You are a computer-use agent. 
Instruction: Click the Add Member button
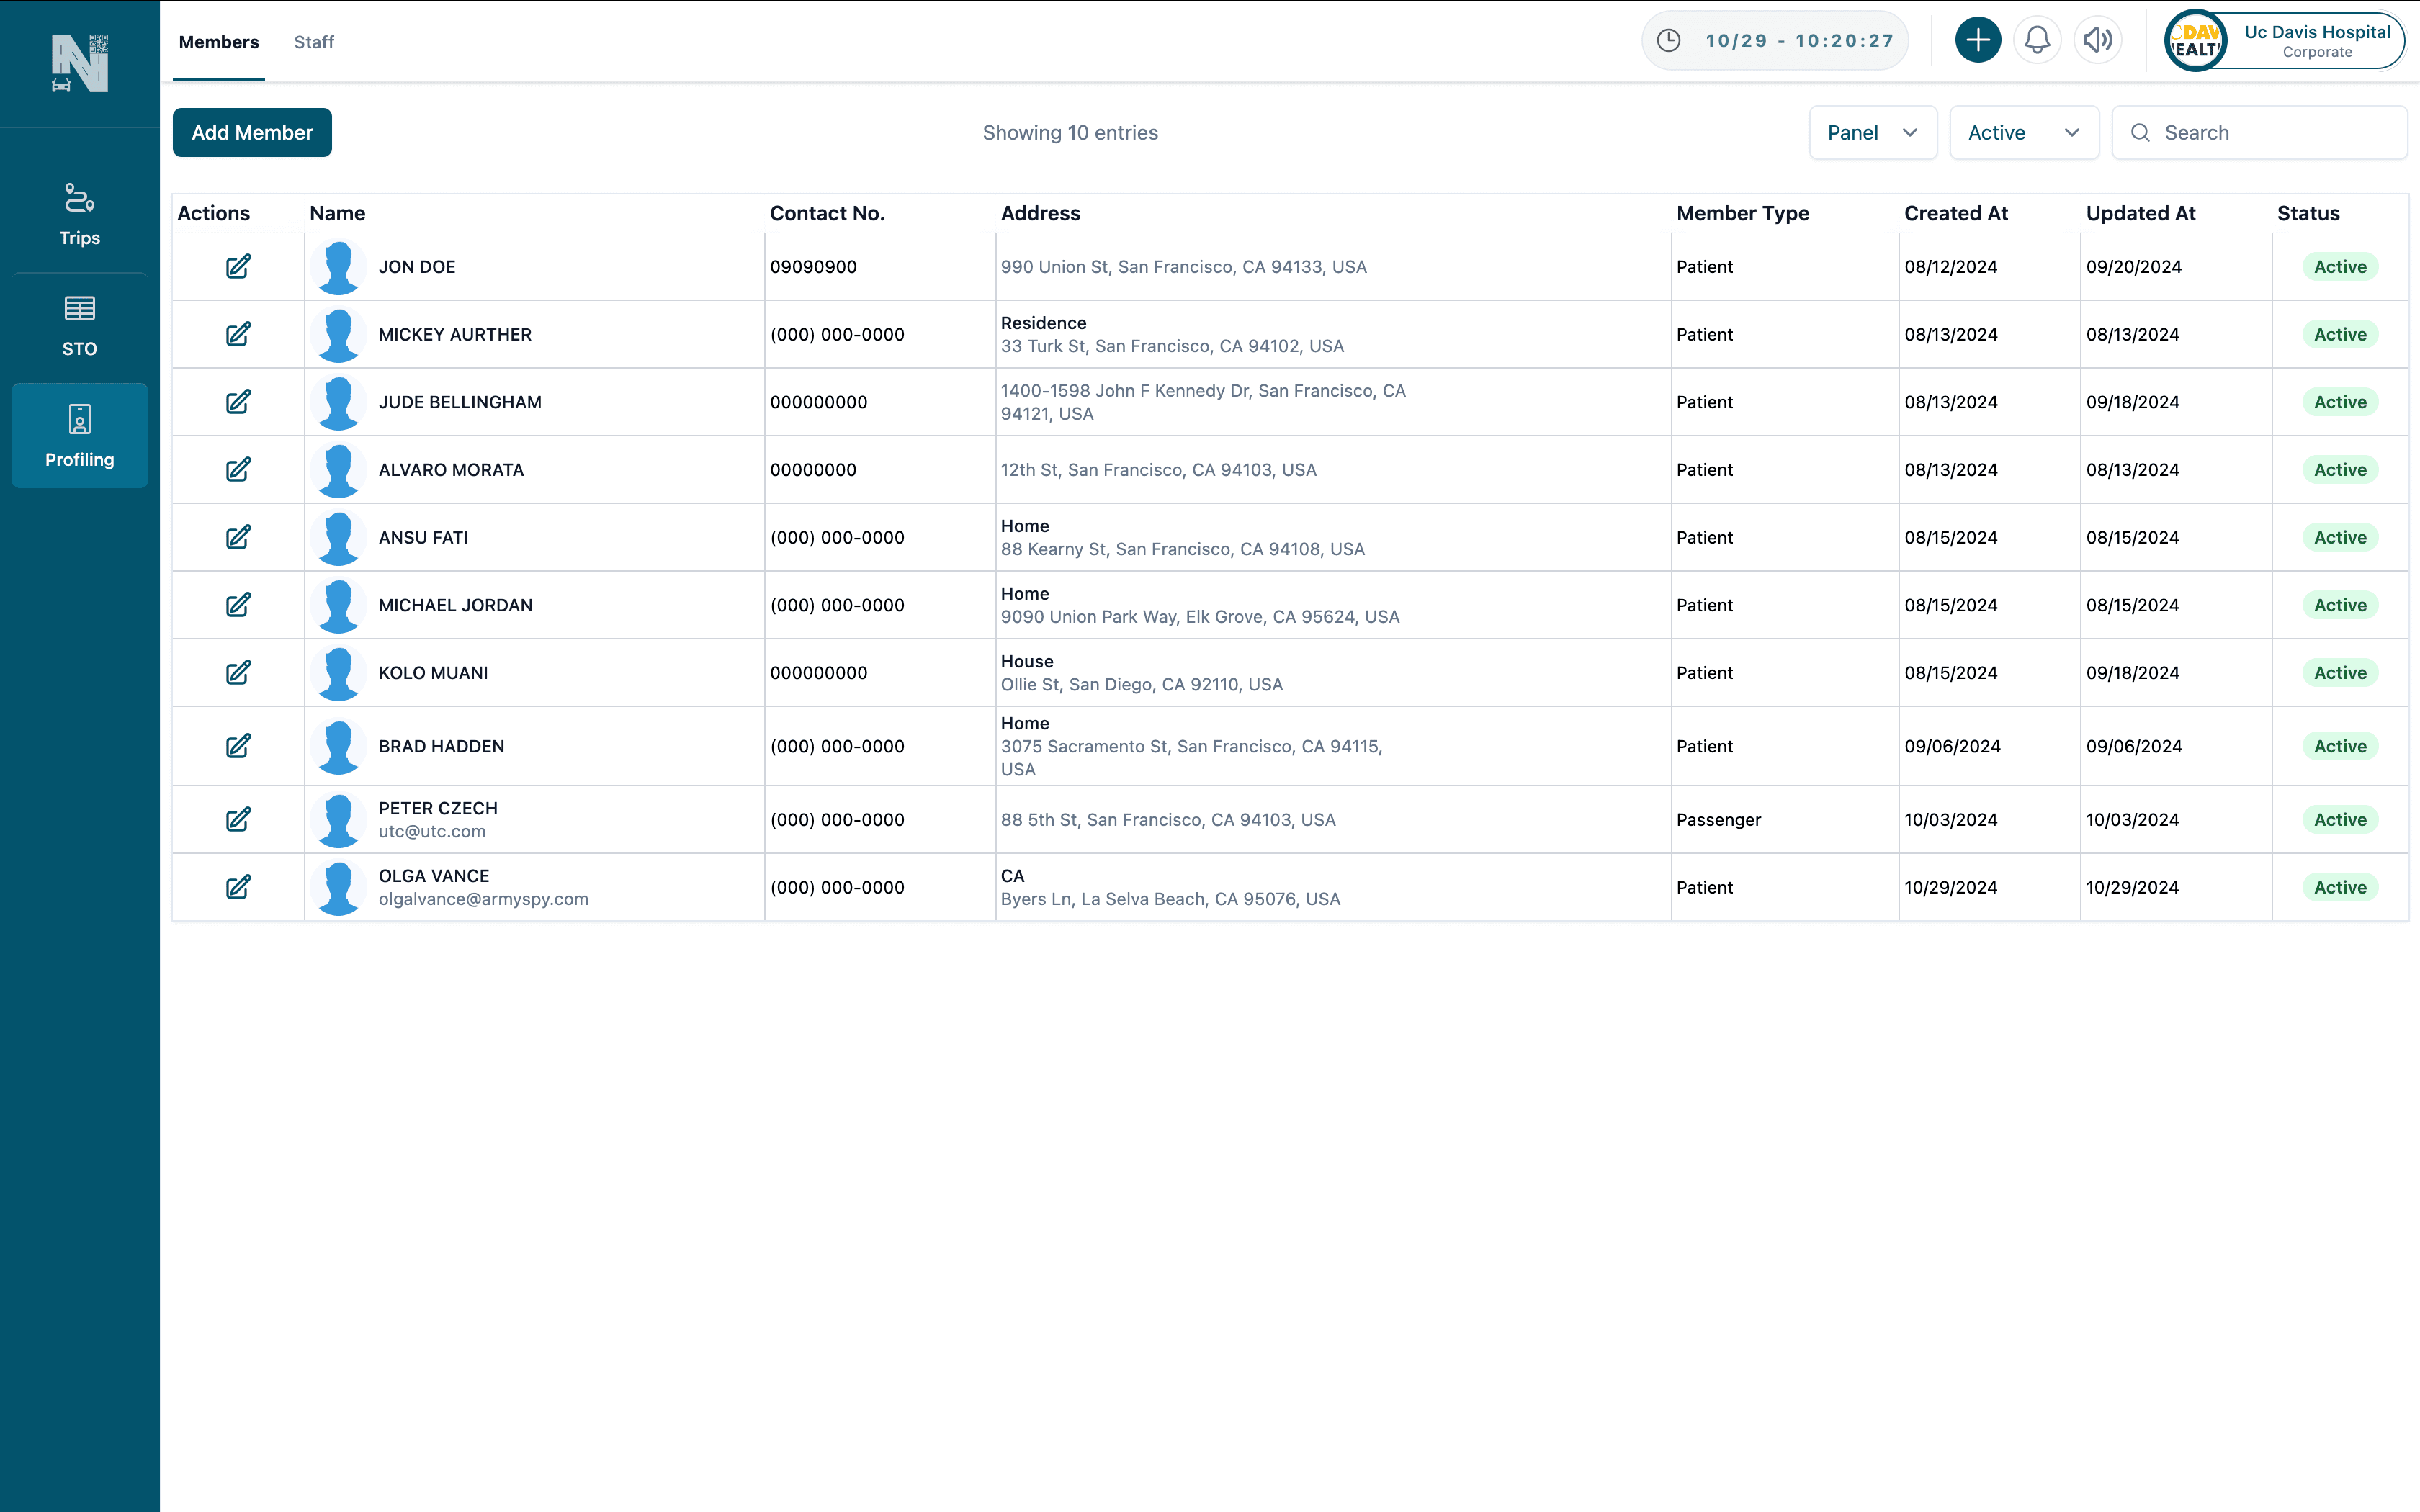click(252, 132)
